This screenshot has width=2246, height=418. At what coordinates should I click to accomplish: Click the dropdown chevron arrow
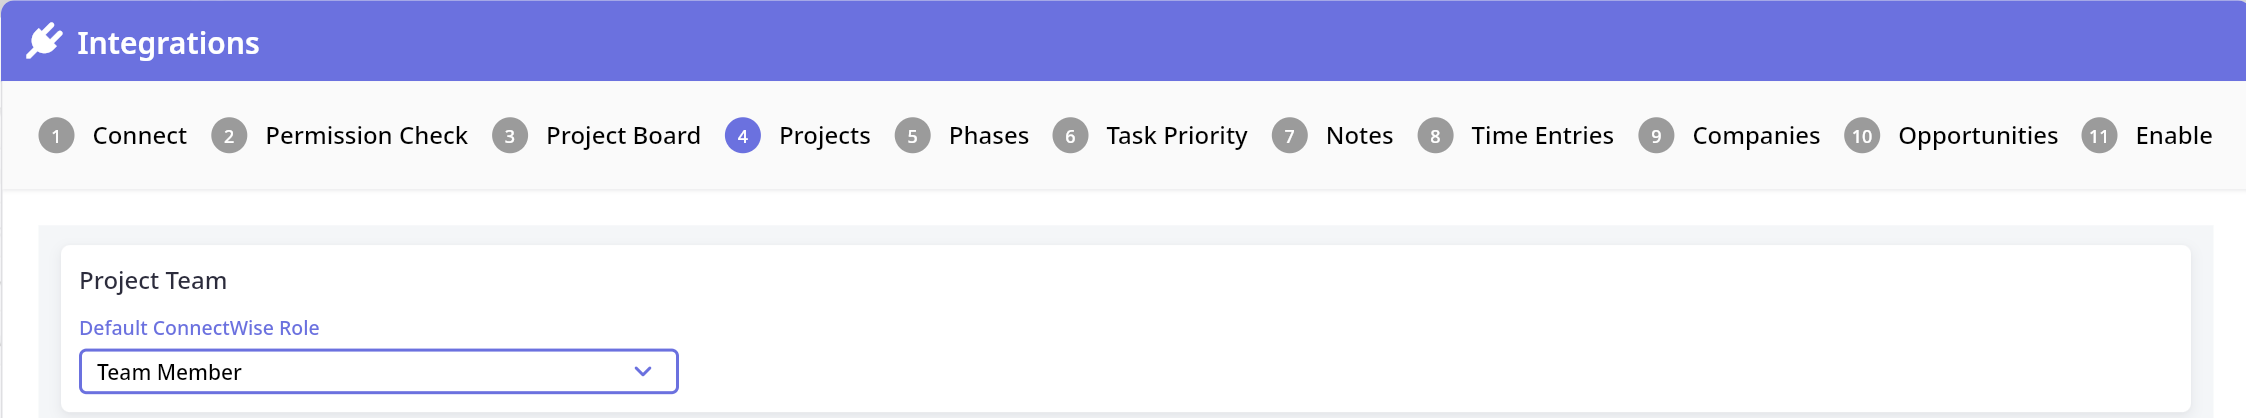pyautogui.click(x=643, y=372)
